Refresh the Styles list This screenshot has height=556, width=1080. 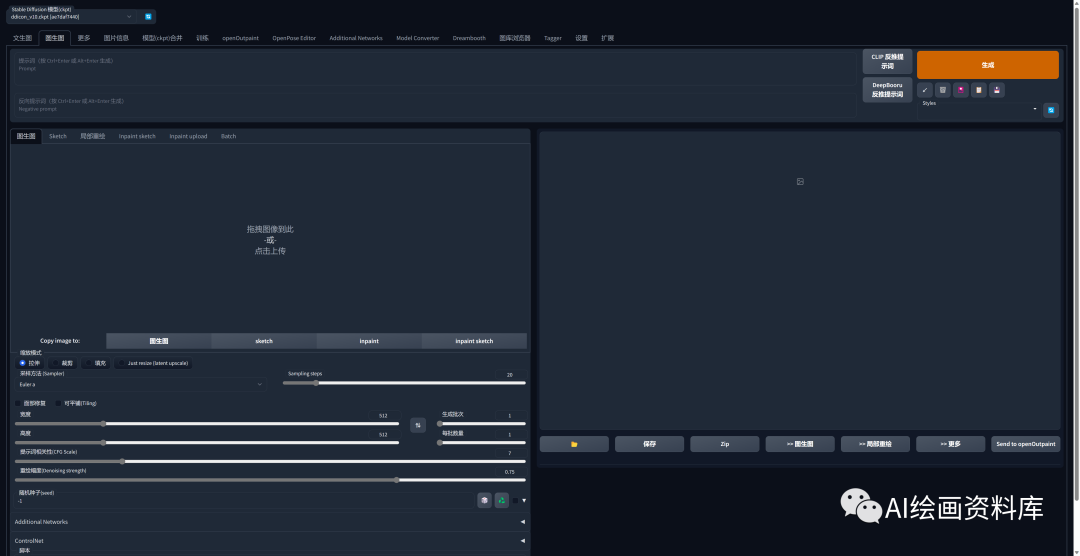tap(1051, 110)
